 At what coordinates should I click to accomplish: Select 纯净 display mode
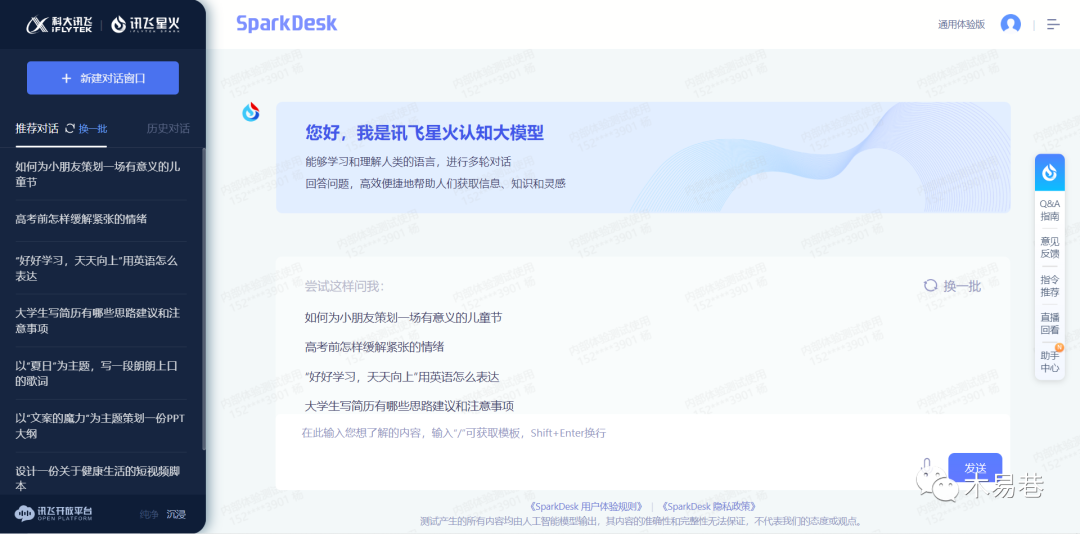[x=149, y=514]
